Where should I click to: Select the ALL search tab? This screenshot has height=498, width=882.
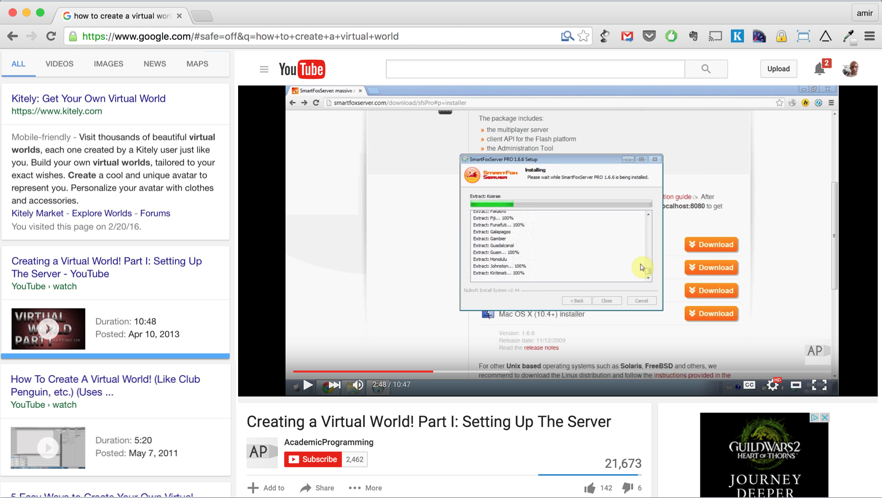(19, 64)
